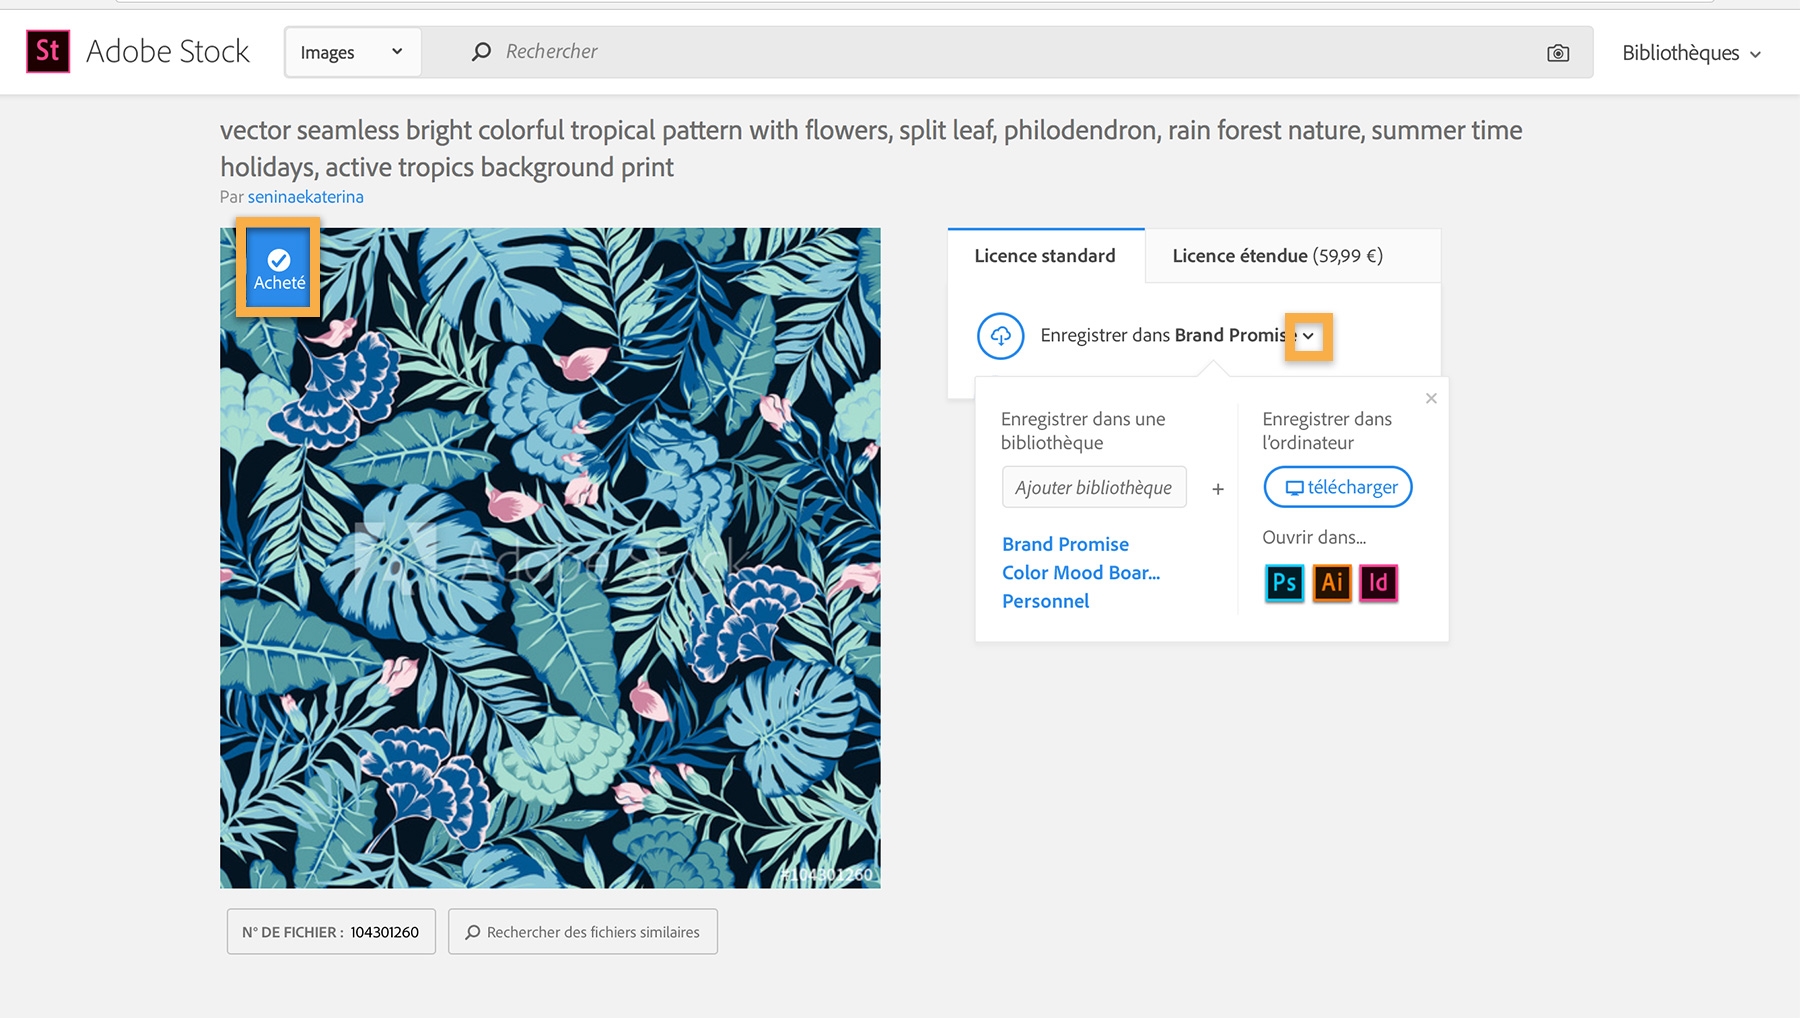Image resolution: width=1800 pixels, height=1018 pixels.
Task: Expand the Brand Promise library chevron
Action: click(x=1308, y=336)
